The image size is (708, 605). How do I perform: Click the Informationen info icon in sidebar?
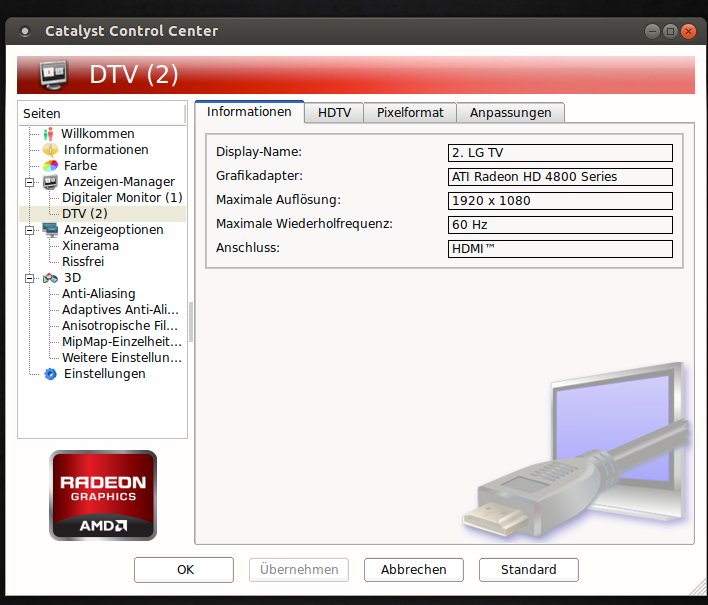click(50, 149)
